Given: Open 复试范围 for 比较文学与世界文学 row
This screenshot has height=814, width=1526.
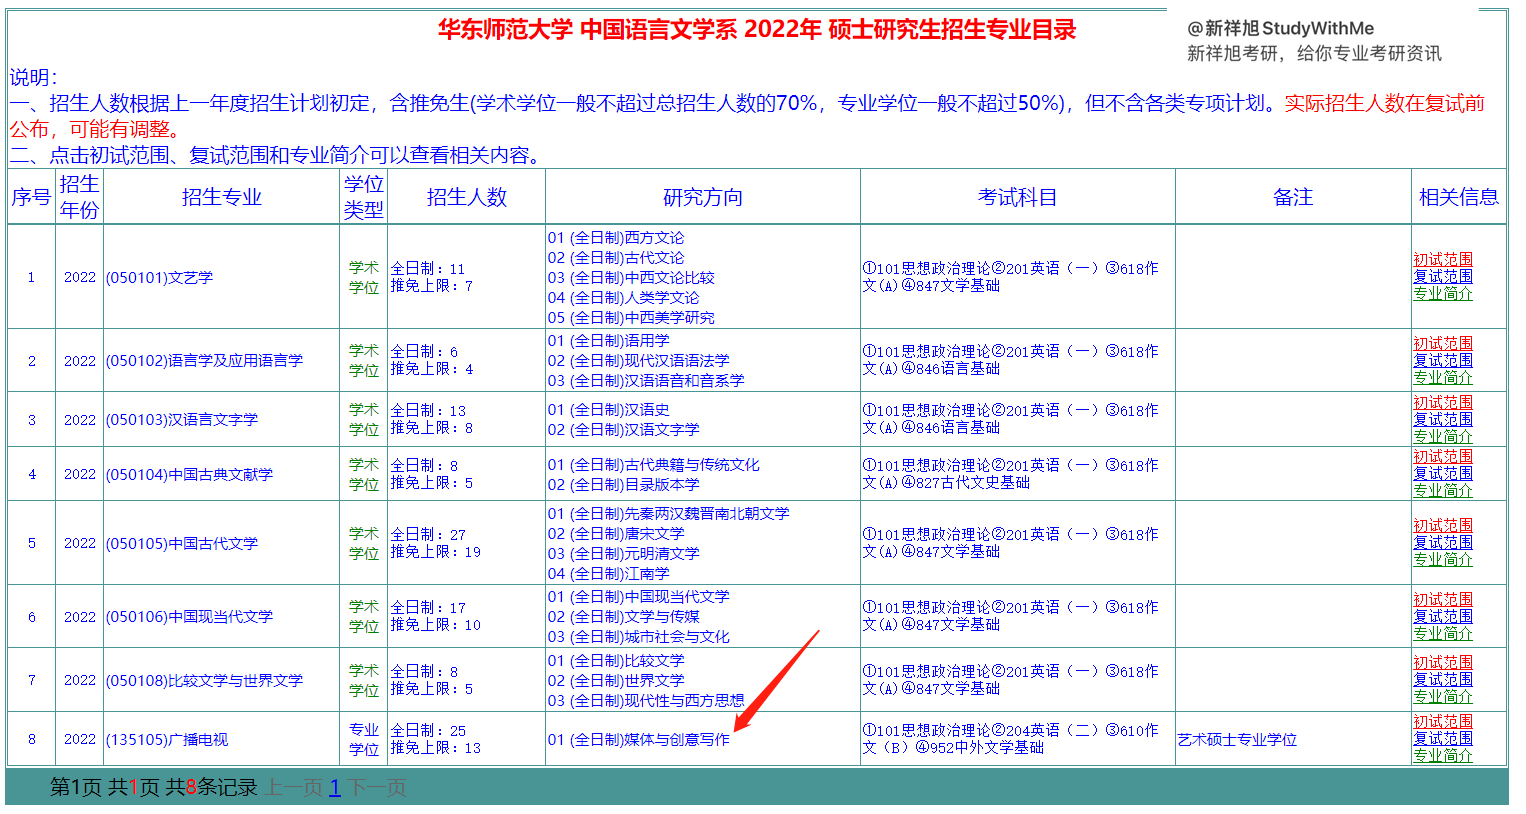Looking at the screenshot, I should click(x=1442, y=680).
